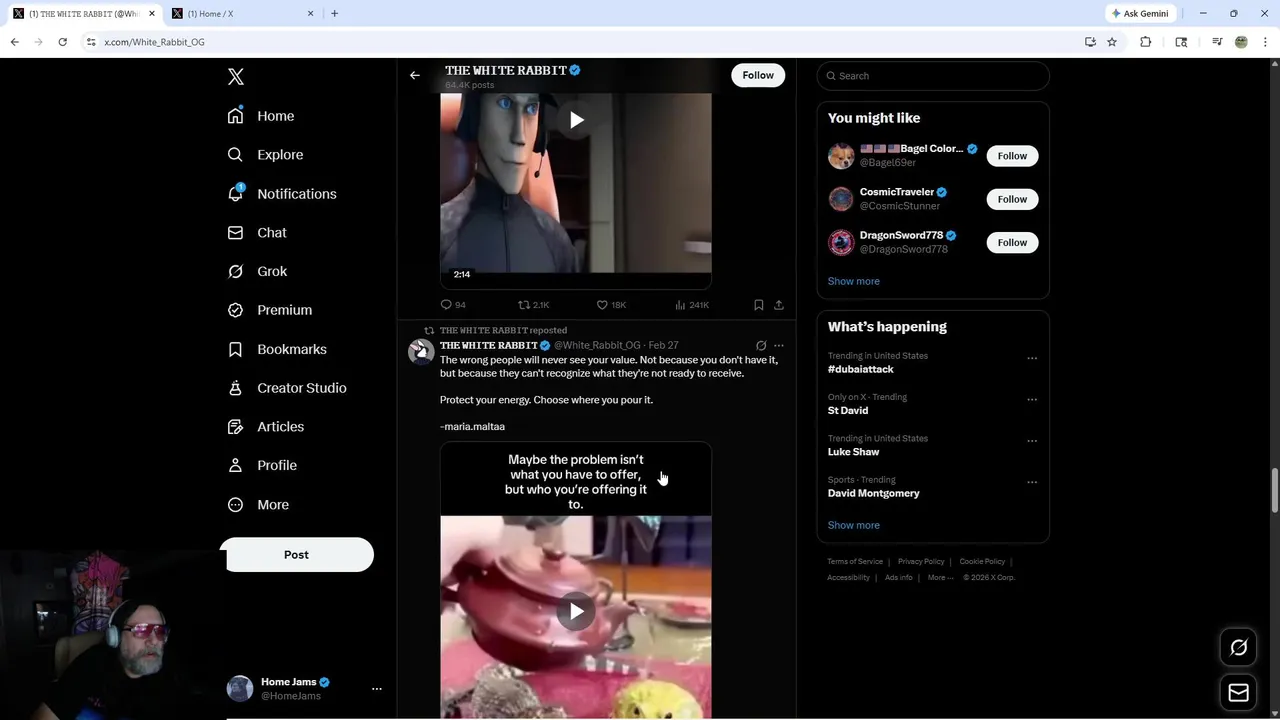Image resolution: width=1280 pixels, height=720 pixels.
Task: Open Bookmarks in left navigation
Action: [x=277, y=349]
